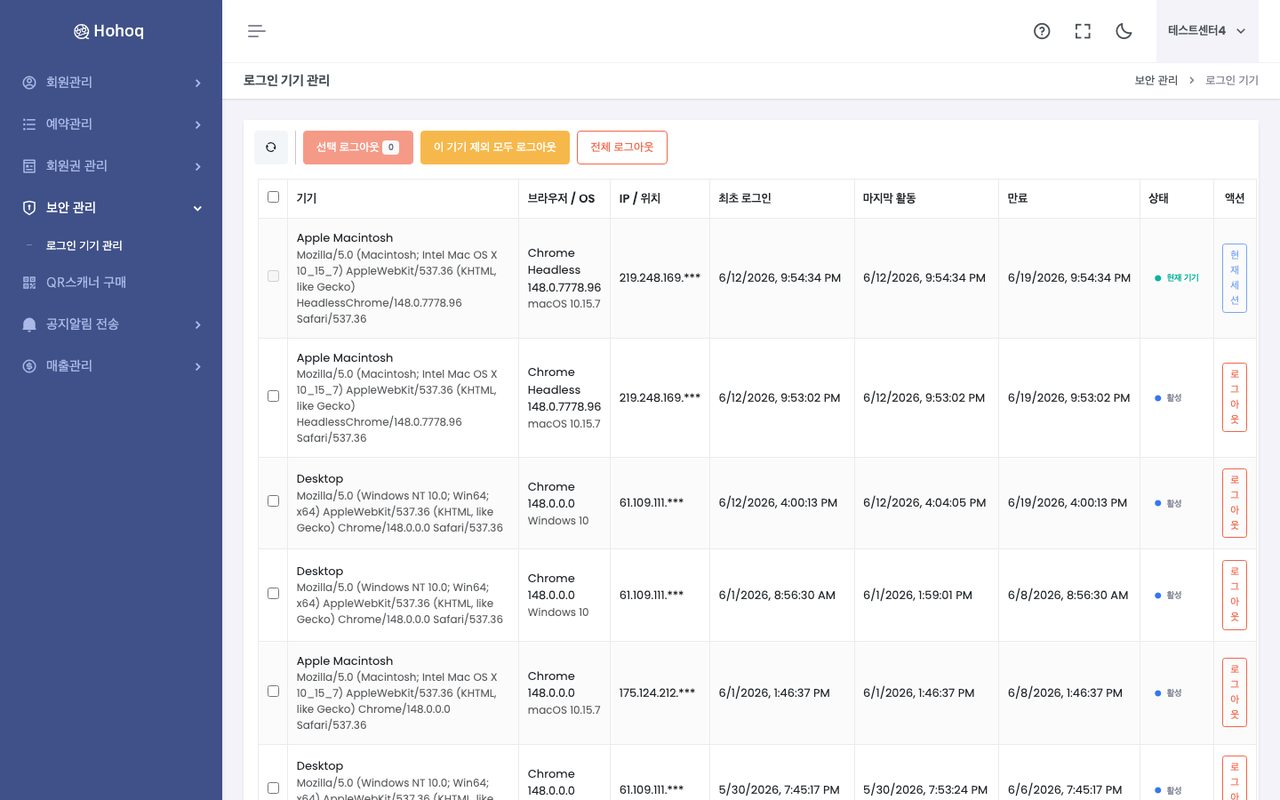
Task: Check the 9:53:02 PM Macintosh session checkbox
Action: pyautogui.click(x=273, y=396)
